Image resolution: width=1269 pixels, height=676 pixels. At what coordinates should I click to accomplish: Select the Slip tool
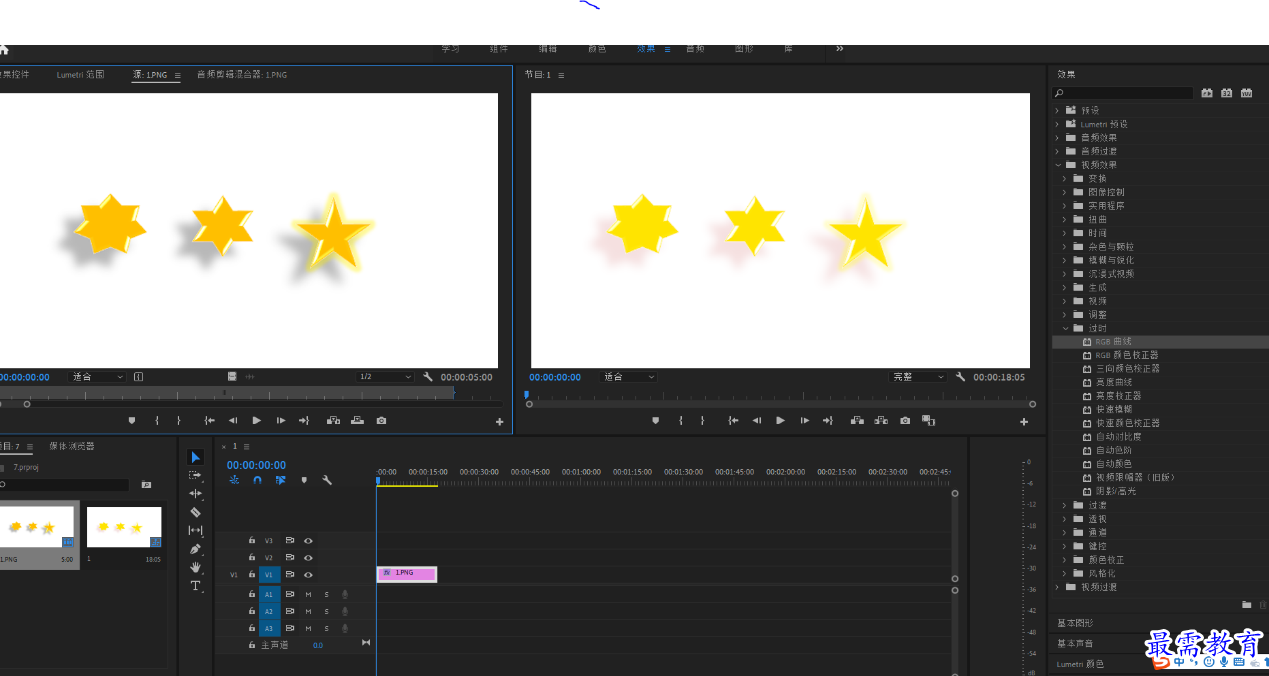click(x=196, y=530)
